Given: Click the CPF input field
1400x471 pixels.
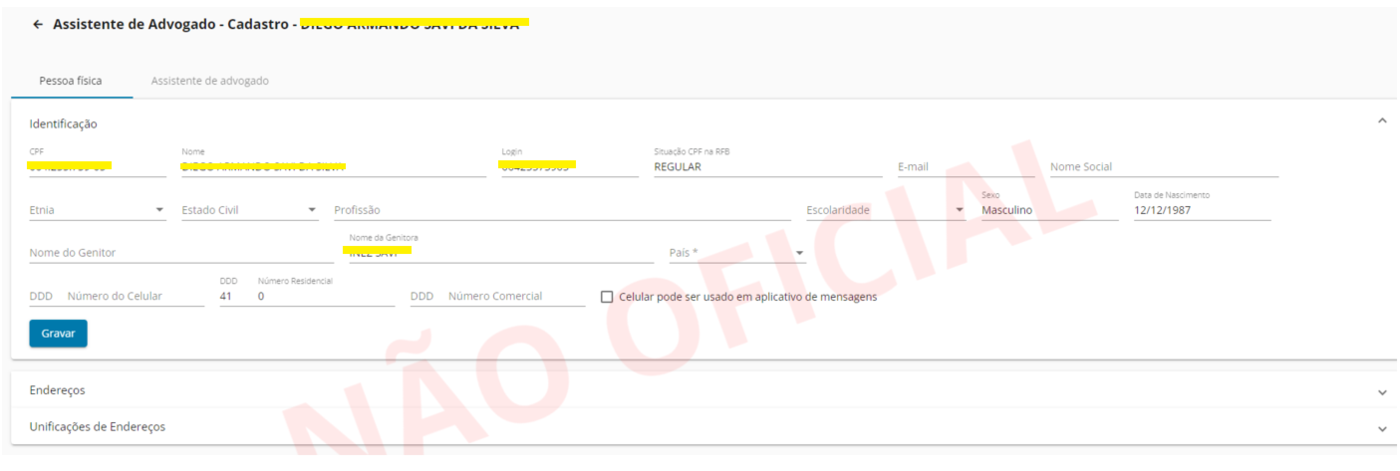Looking at the screenshot, I should pyautogui.click(x=98, y=166).
